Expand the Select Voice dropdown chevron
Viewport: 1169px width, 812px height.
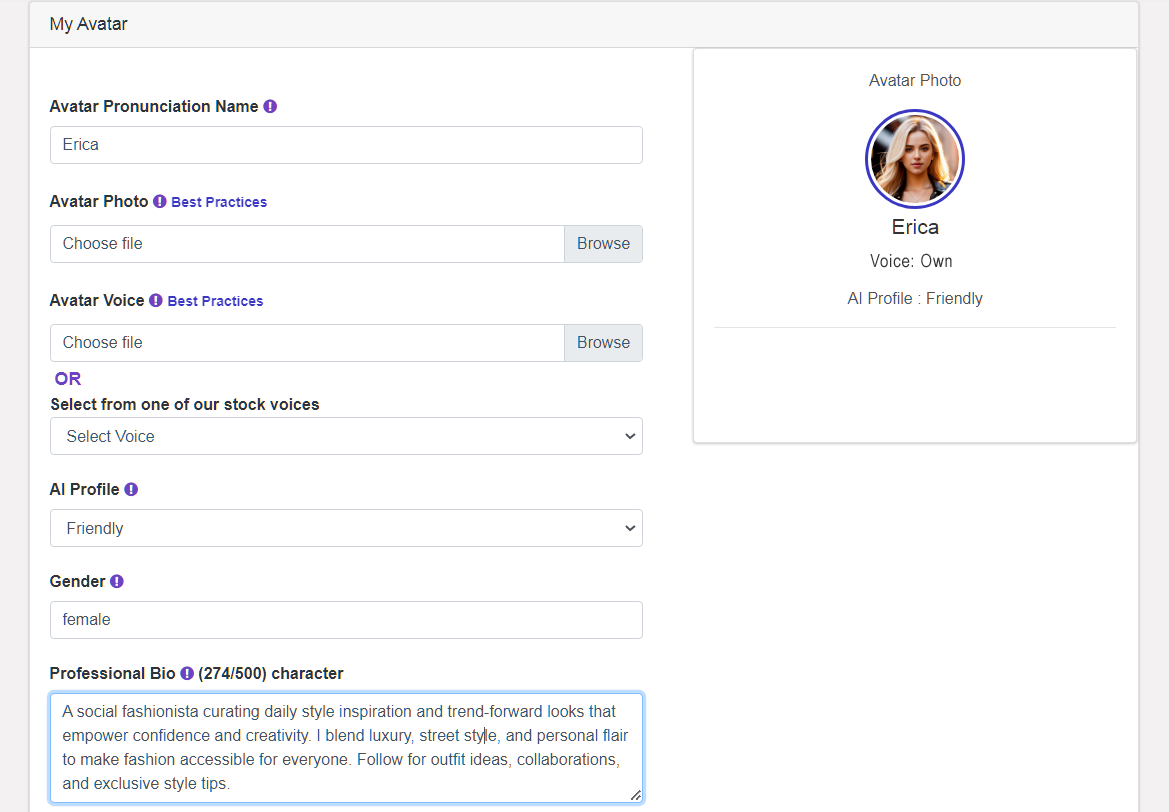point(629,436)
